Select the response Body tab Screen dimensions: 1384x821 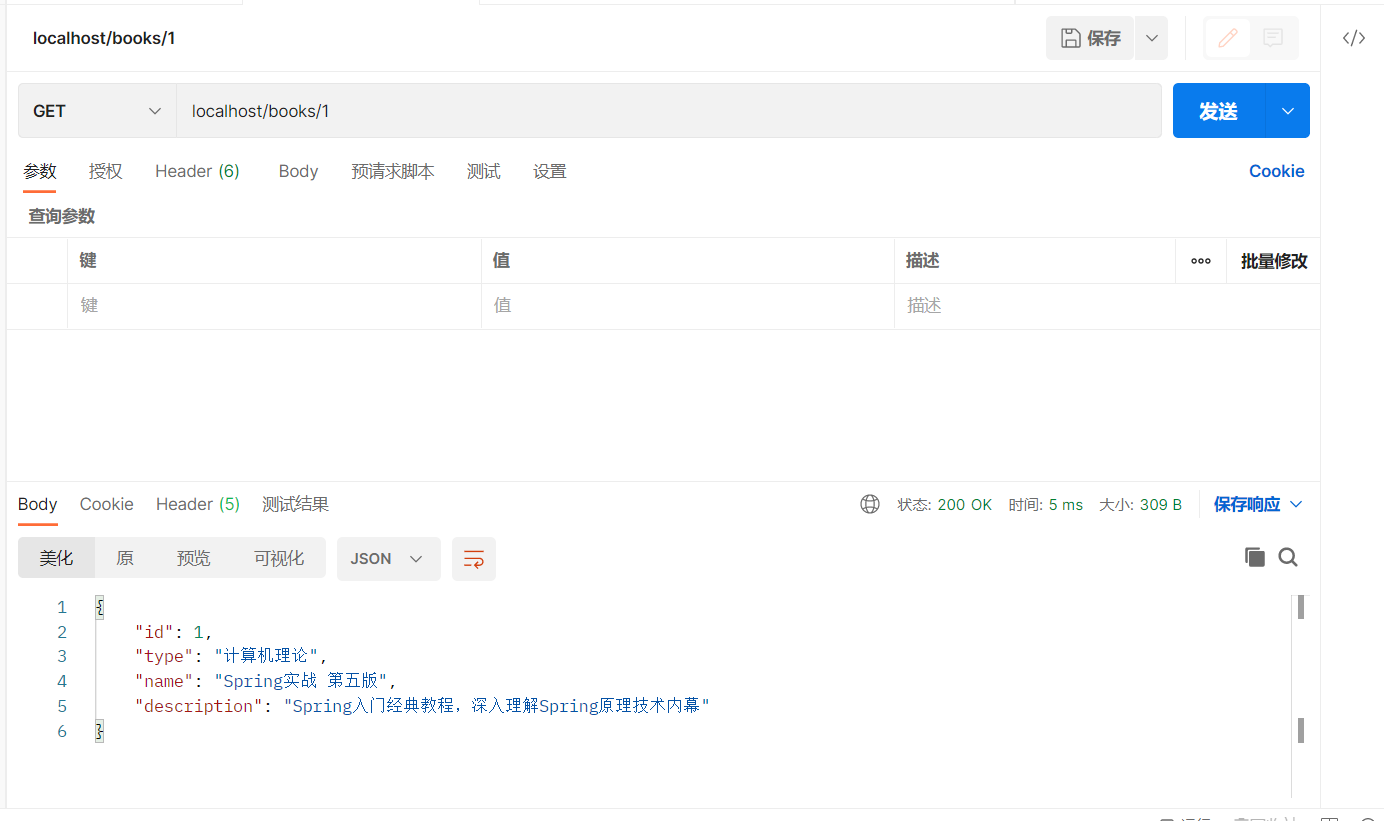(37, 504)
